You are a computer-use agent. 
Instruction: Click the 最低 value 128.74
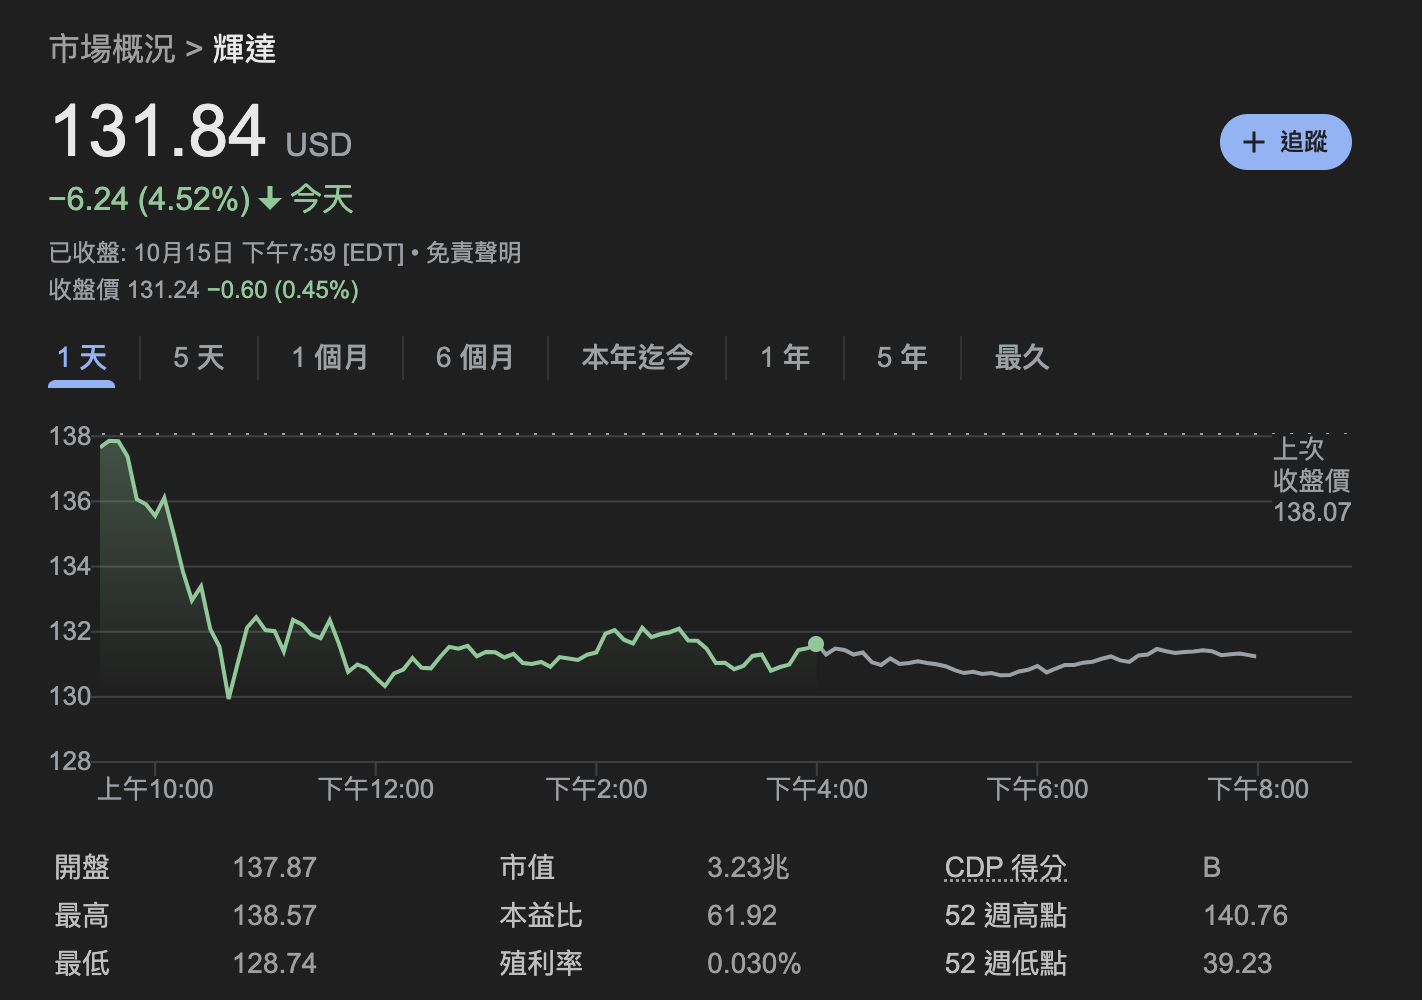[x=274, y=963]
